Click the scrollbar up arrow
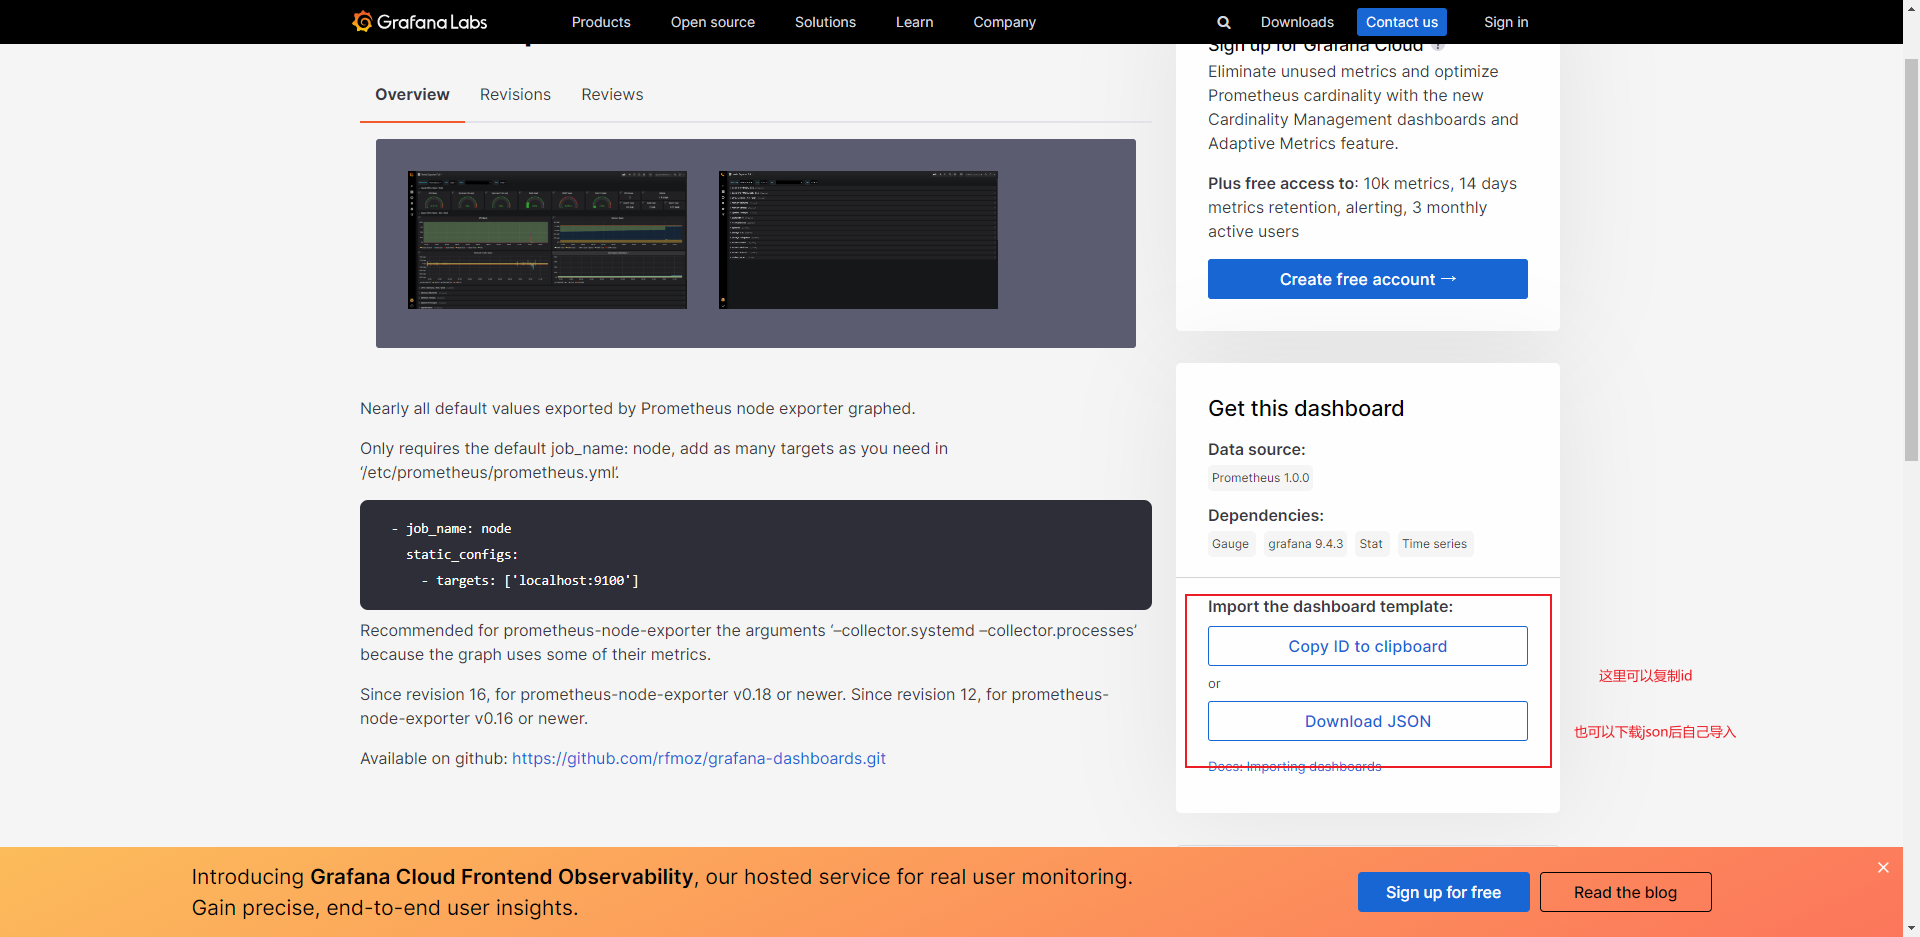 [1911, 8]
